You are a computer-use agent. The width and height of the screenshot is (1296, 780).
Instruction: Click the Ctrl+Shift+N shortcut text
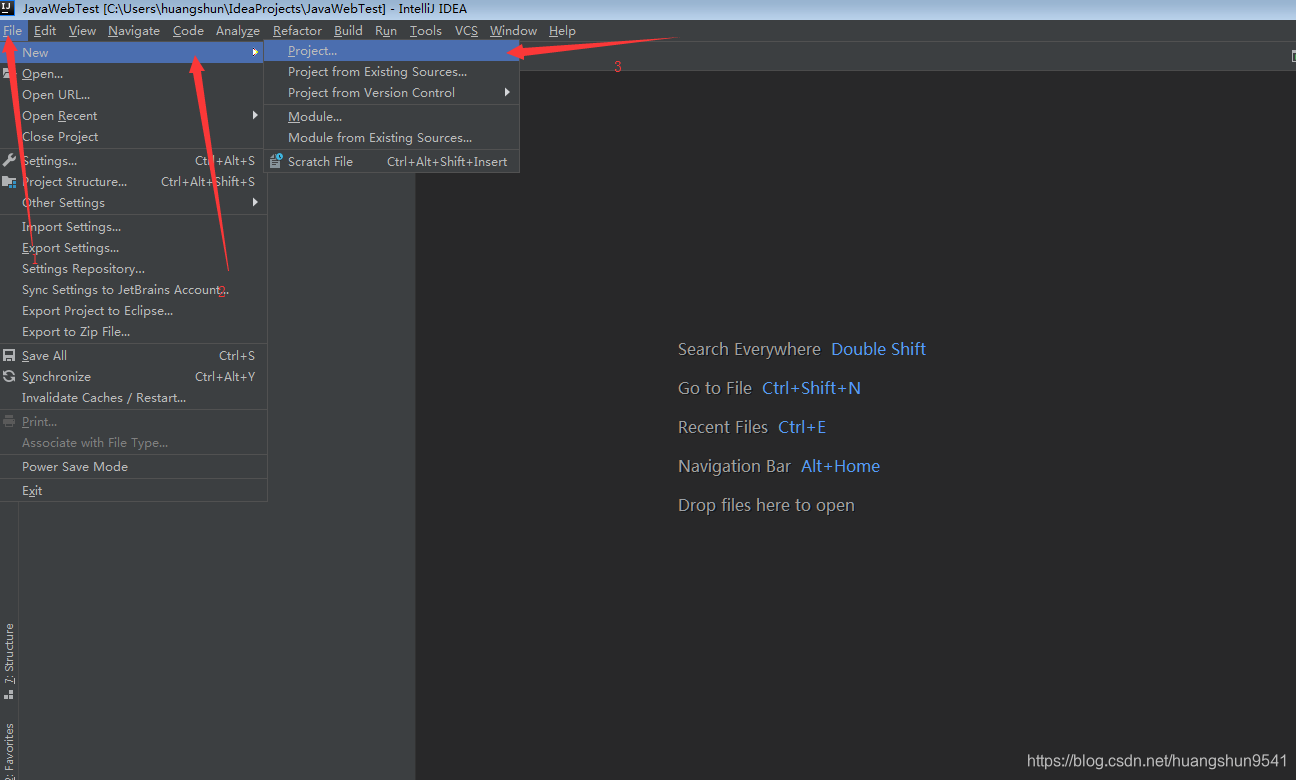pos(811,388)
